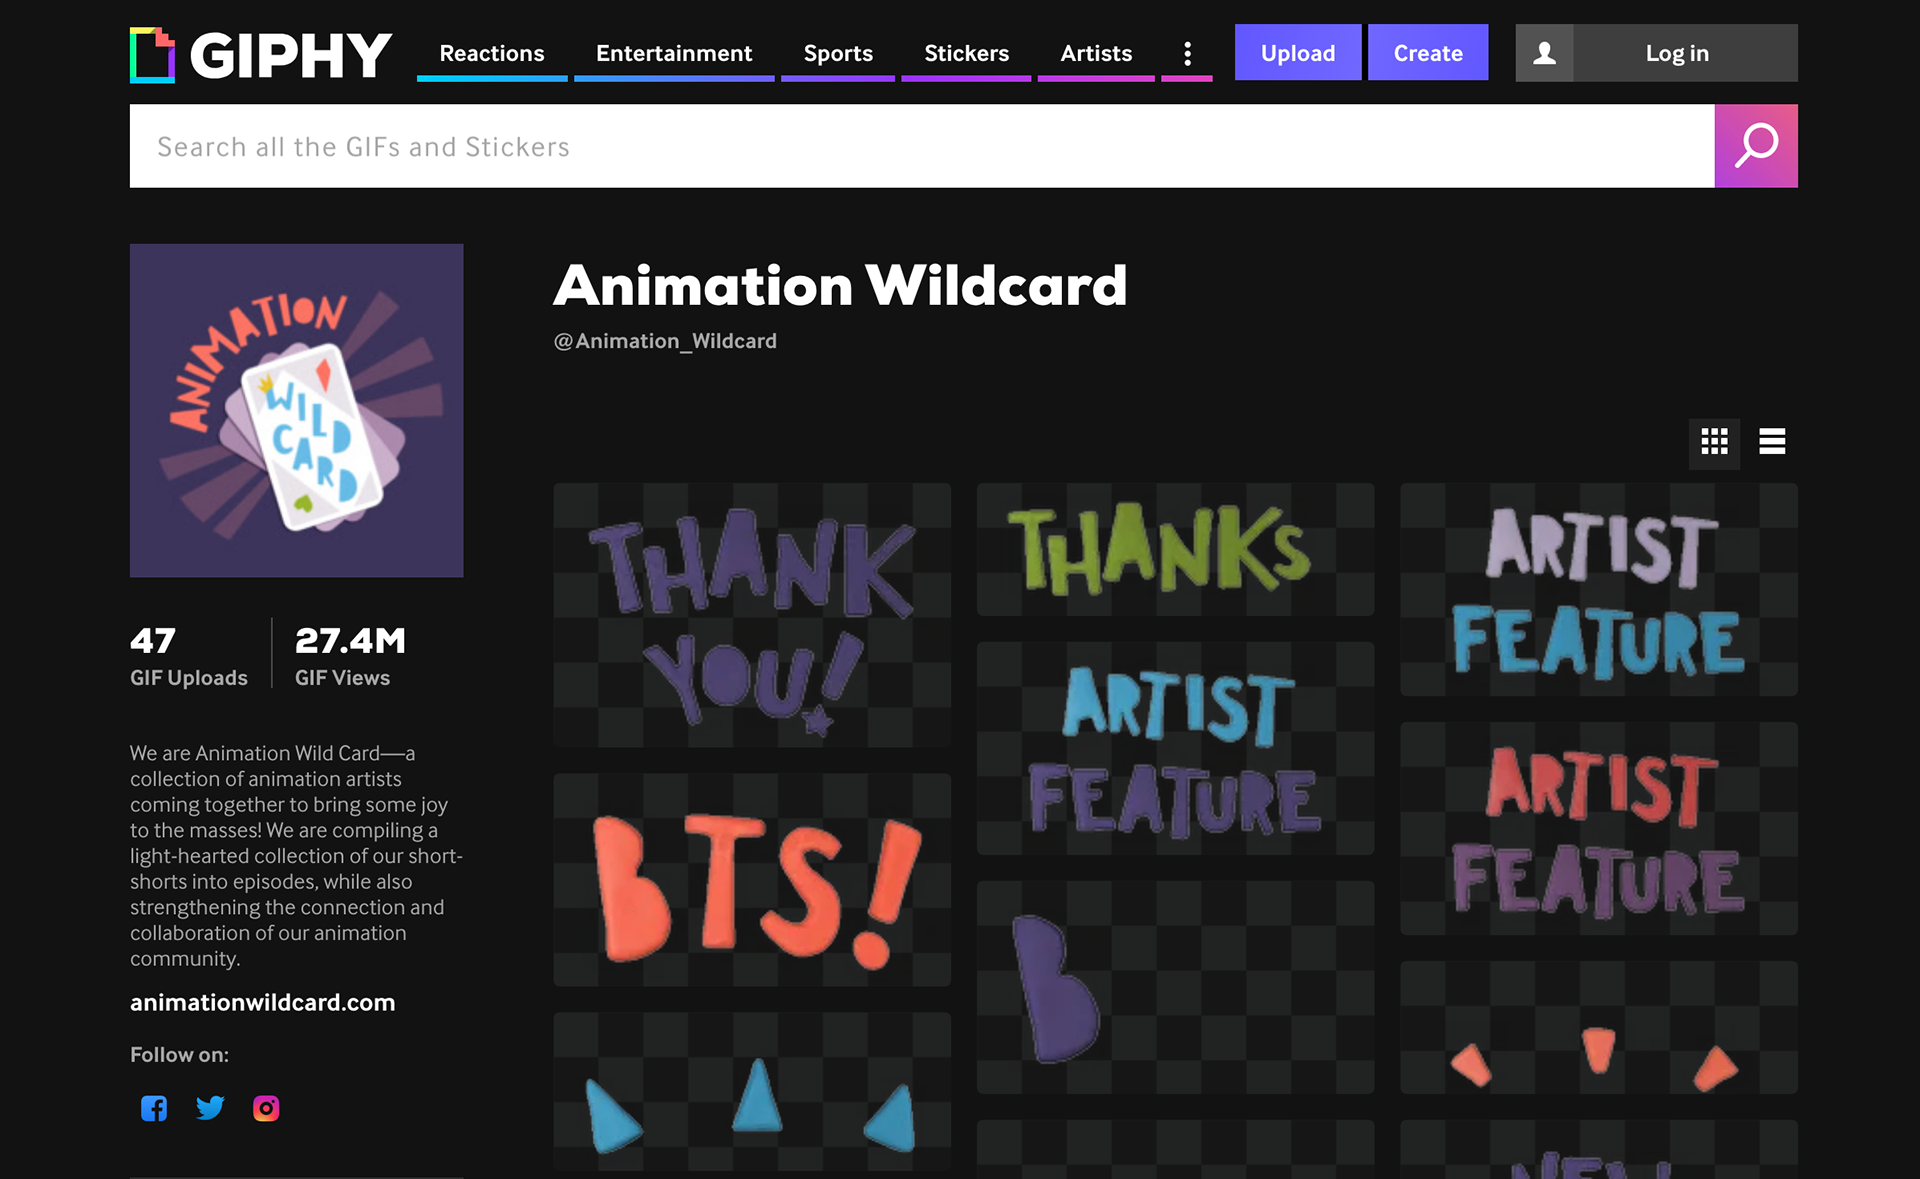Switch to grid view layout

(1715, 442)
